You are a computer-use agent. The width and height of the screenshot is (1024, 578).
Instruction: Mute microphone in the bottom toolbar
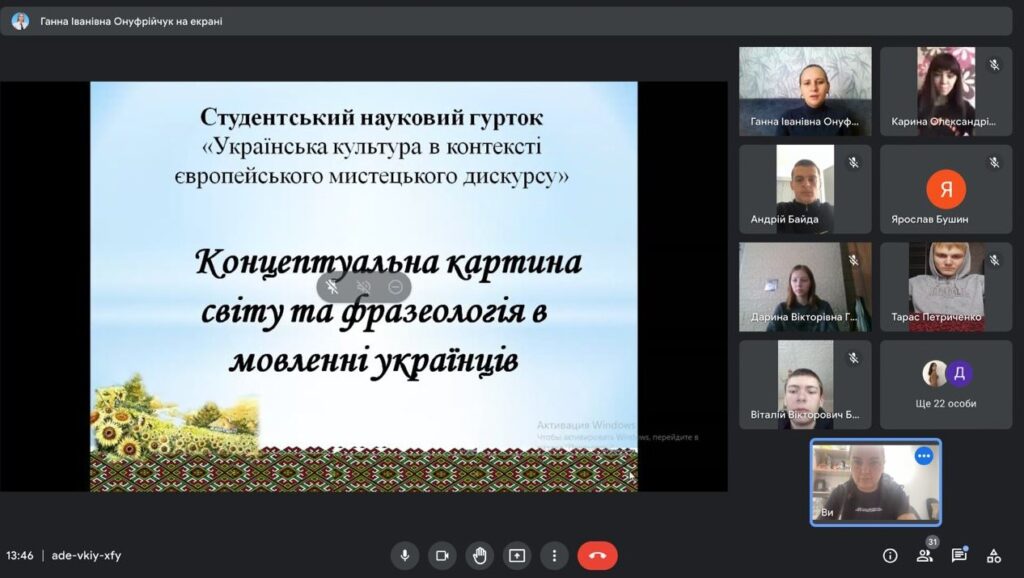point(405,555)
